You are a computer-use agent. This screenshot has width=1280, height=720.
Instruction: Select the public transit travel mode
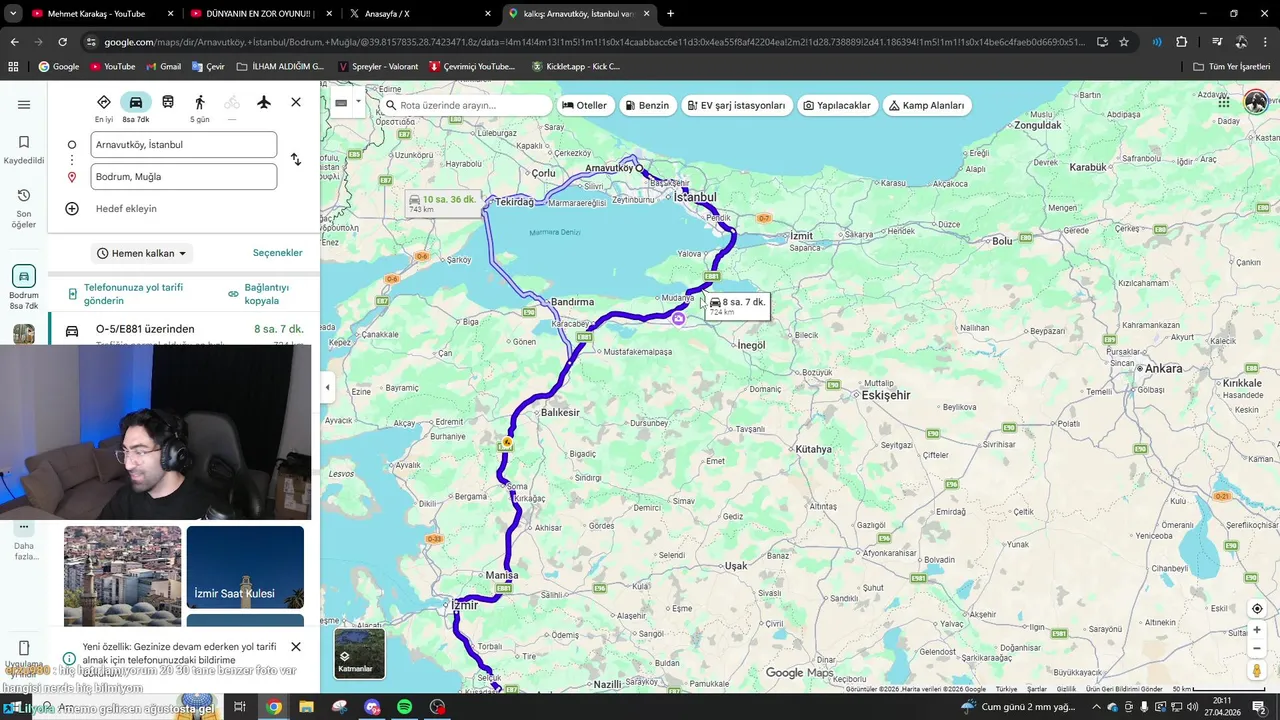click(168, 102)
